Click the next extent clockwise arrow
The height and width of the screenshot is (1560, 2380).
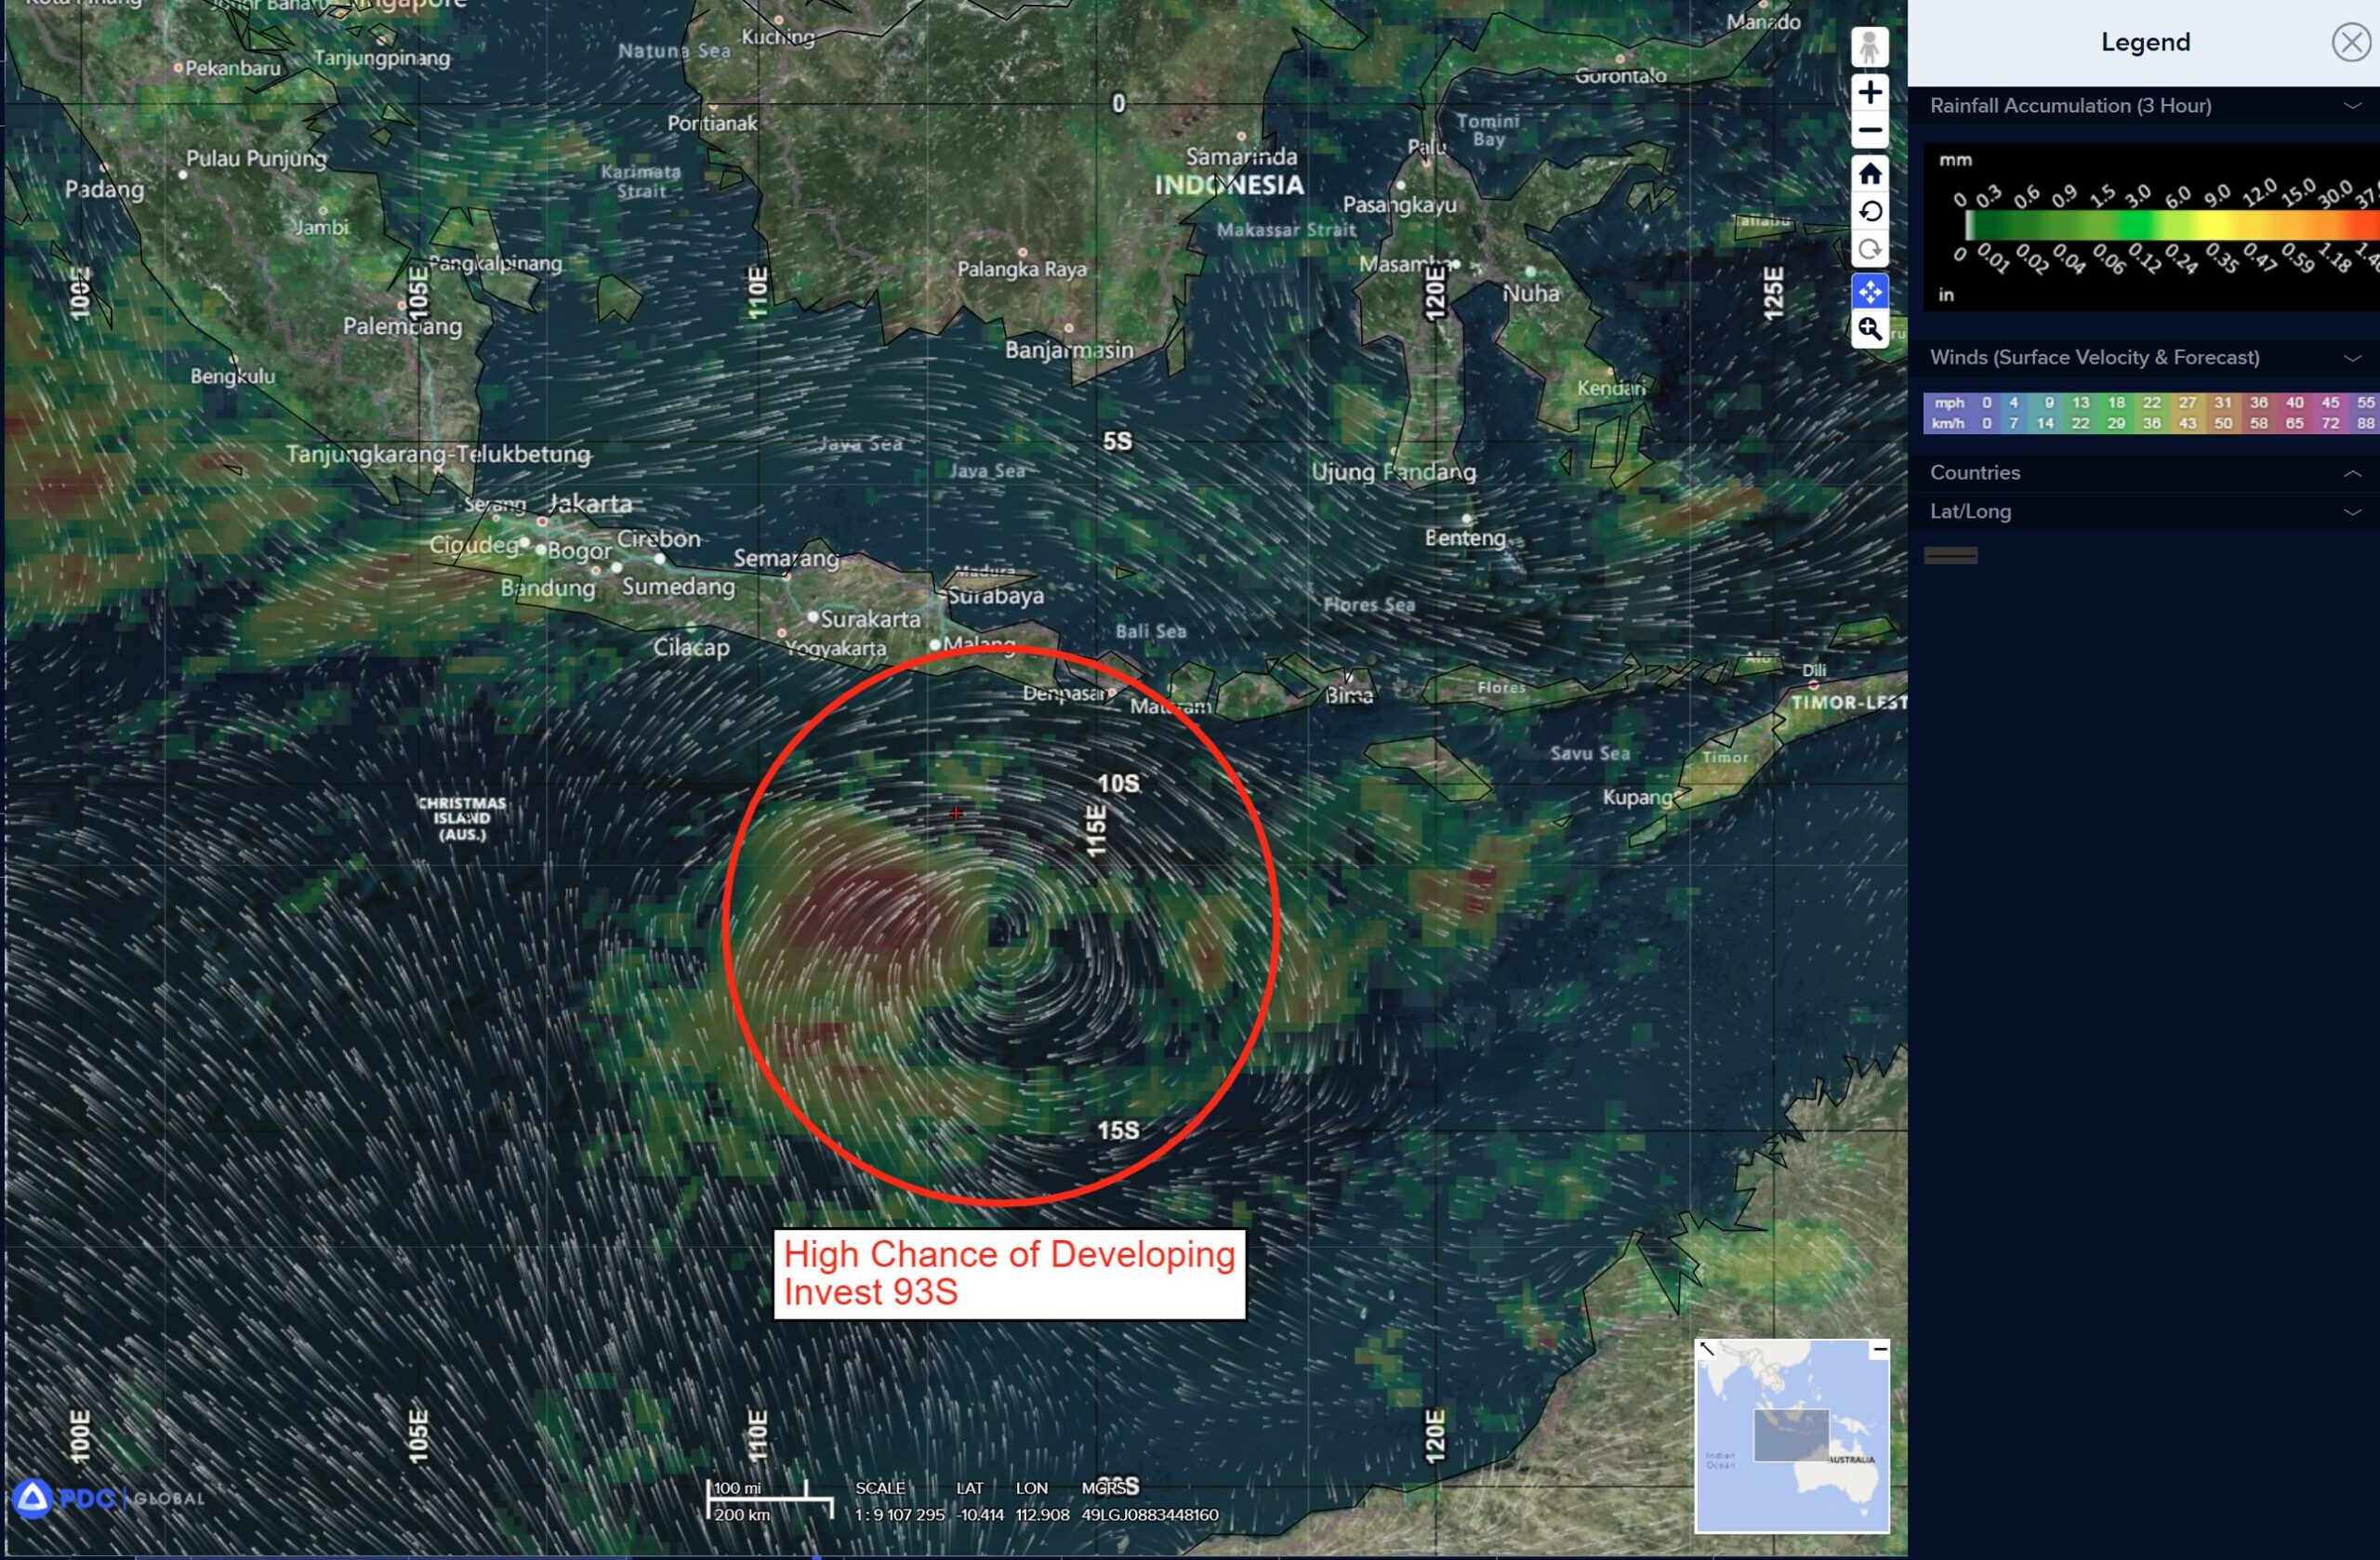click(x=1869, y=250)
